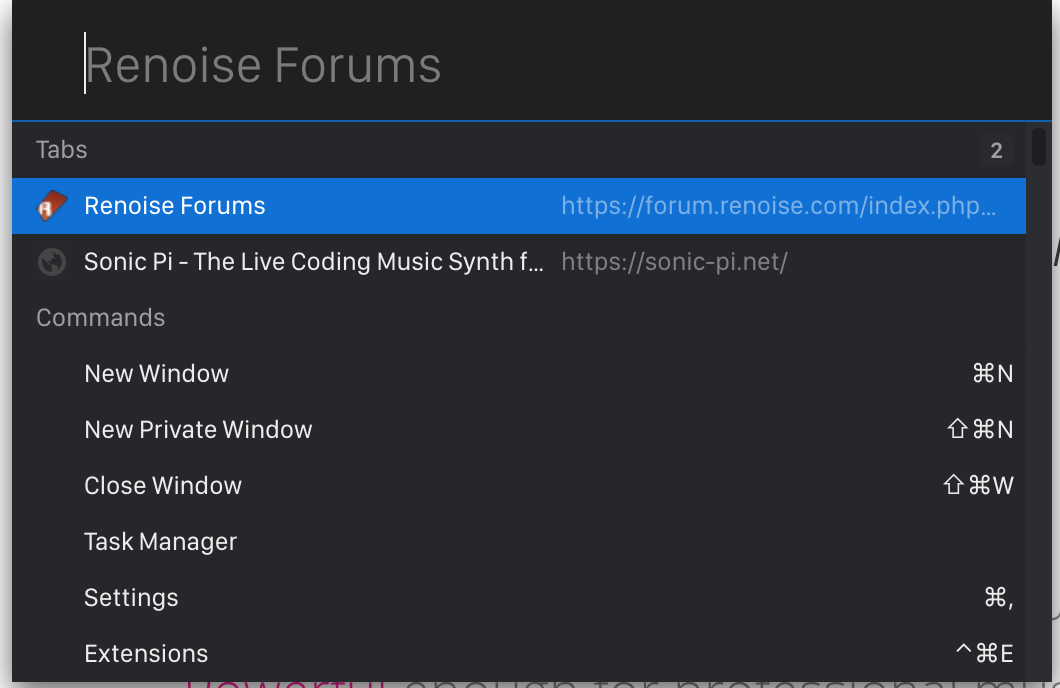Image resolution: width=1060 pixels, height=688 pixels.
Task: Run the New Window command
Action: tap(519, 374)
